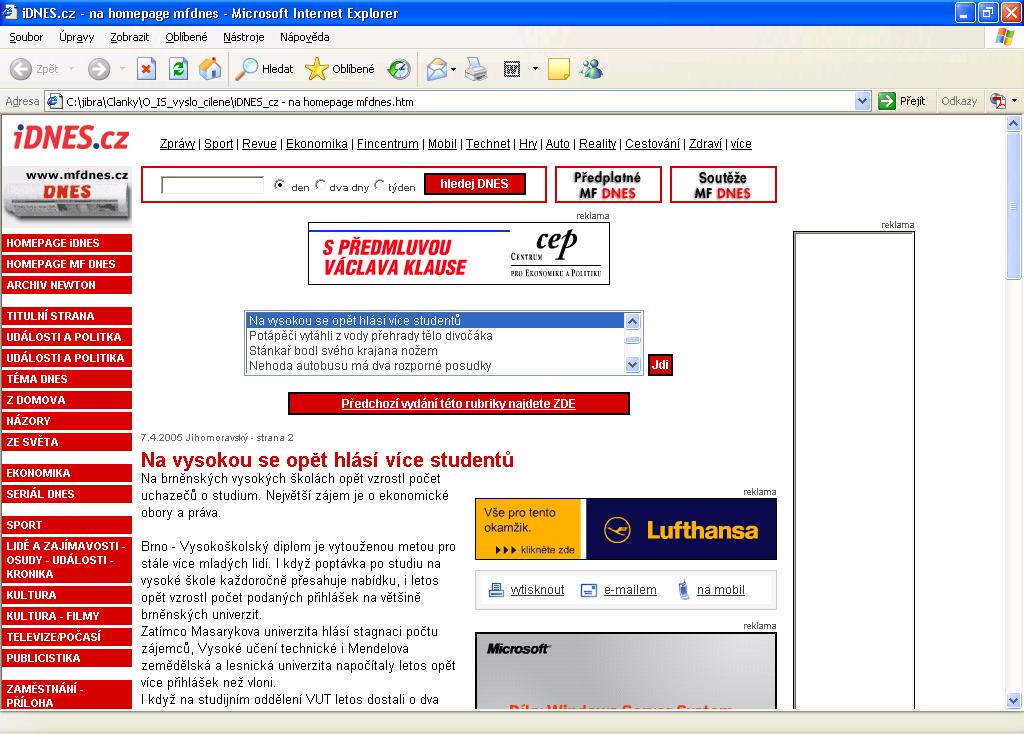This screenshot has height=734, width=1024.
Task: Open the Ekonomika link in top navigation
Action: (317, 144)
